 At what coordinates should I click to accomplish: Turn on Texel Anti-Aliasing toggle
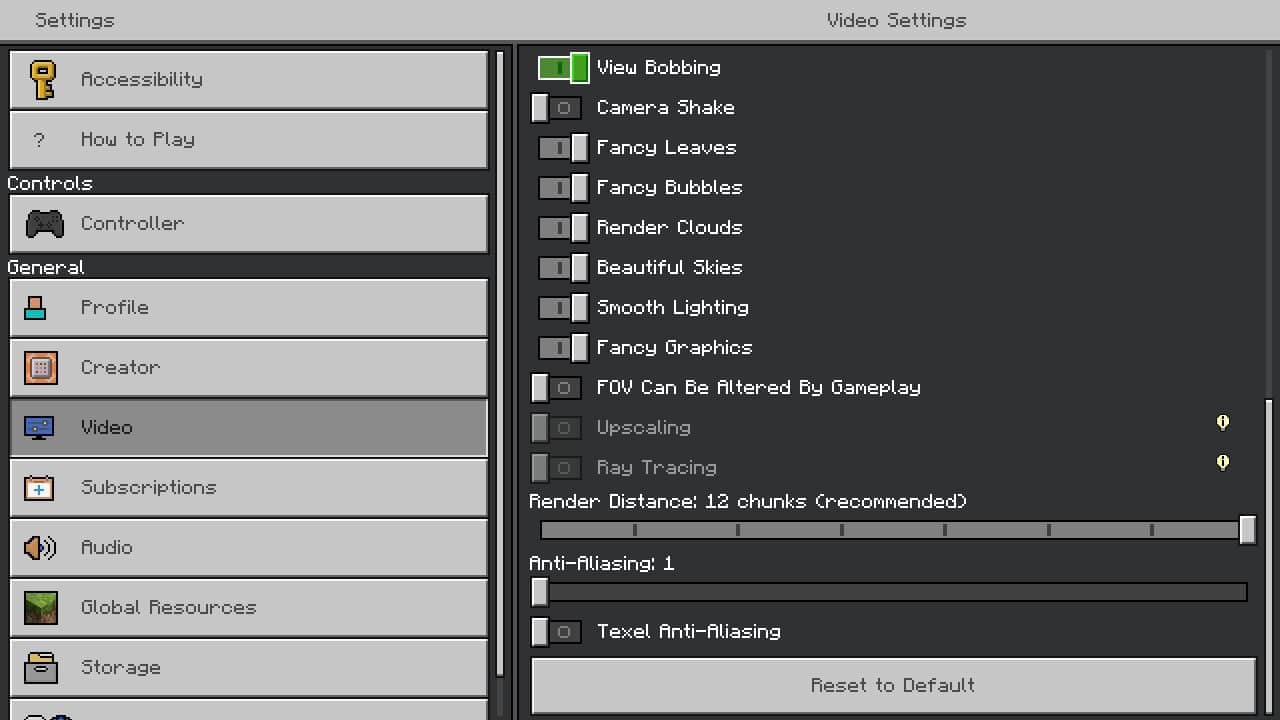(556, 632)
